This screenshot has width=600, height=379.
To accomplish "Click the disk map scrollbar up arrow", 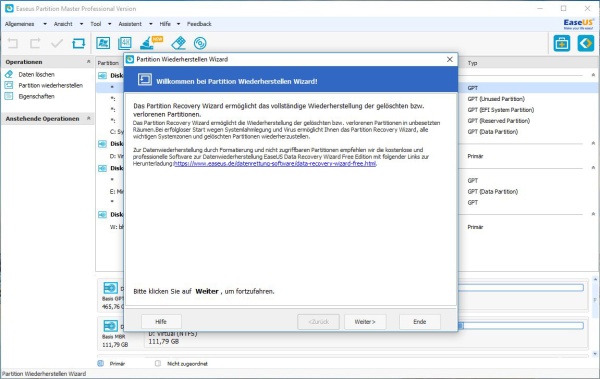I will pos(595,279).
